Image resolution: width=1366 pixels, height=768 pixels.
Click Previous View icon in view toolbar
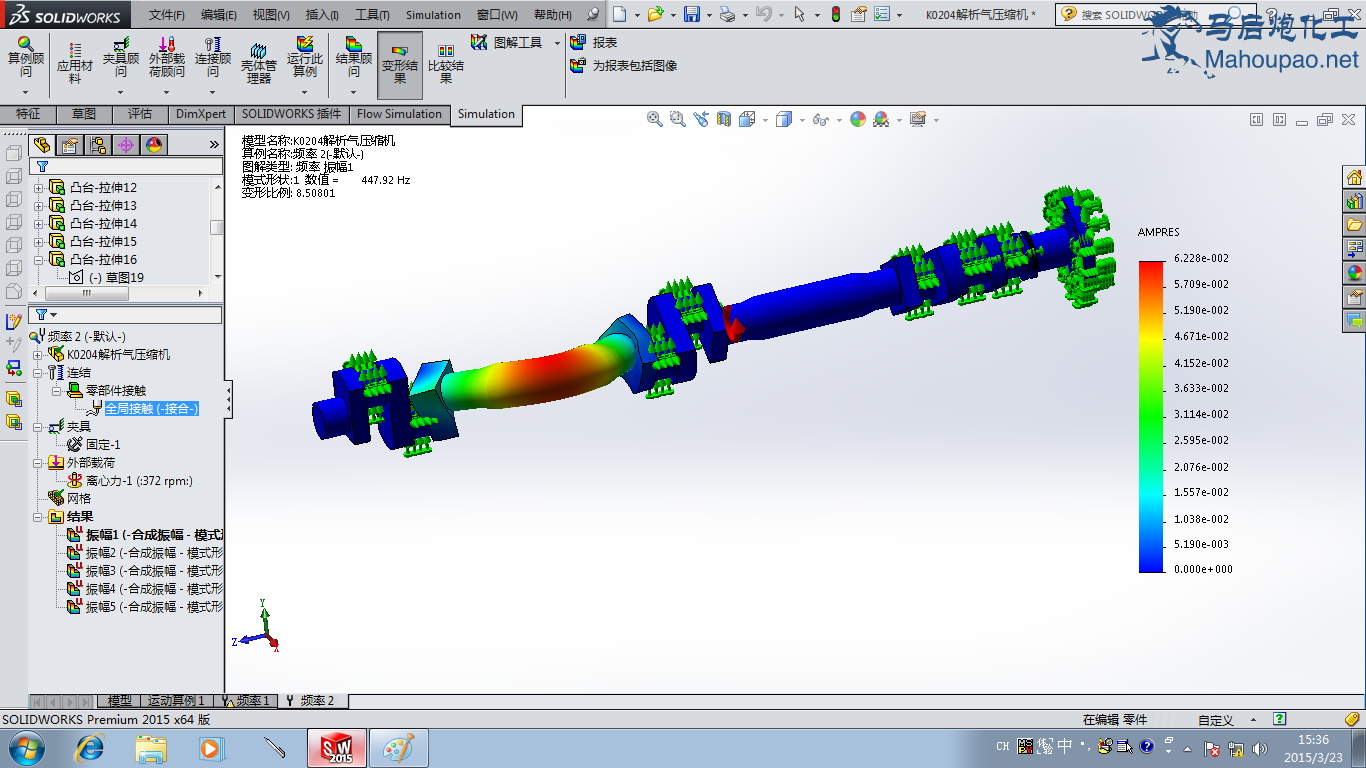click(x=701, y=119)
